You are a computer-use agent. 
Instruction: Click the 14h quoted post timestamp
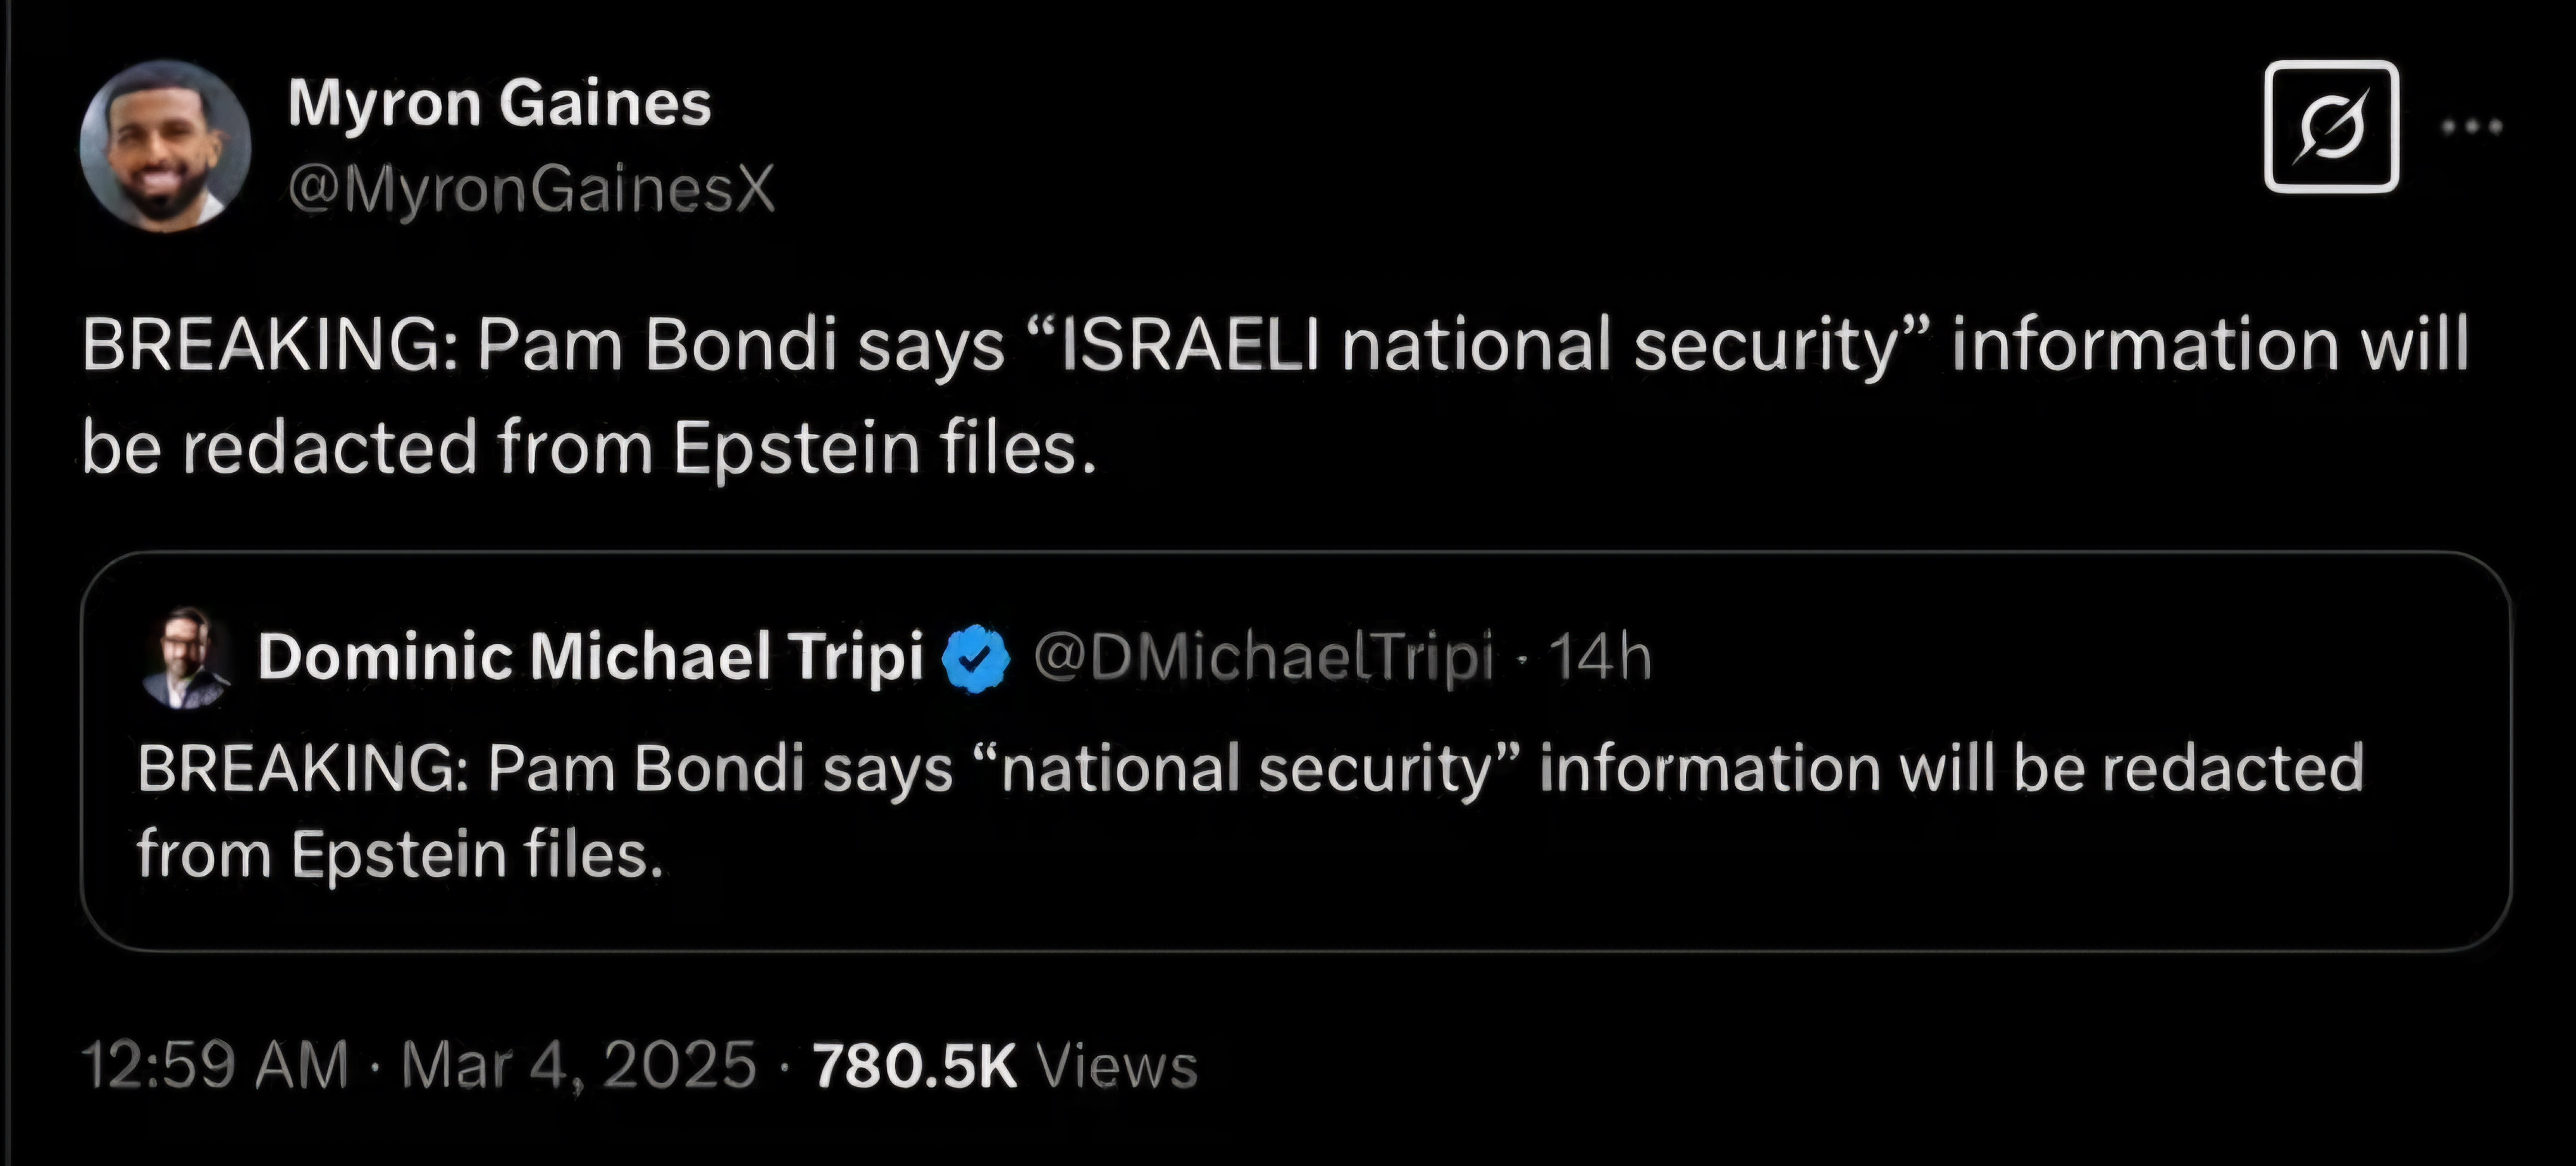click(1599, 657)
